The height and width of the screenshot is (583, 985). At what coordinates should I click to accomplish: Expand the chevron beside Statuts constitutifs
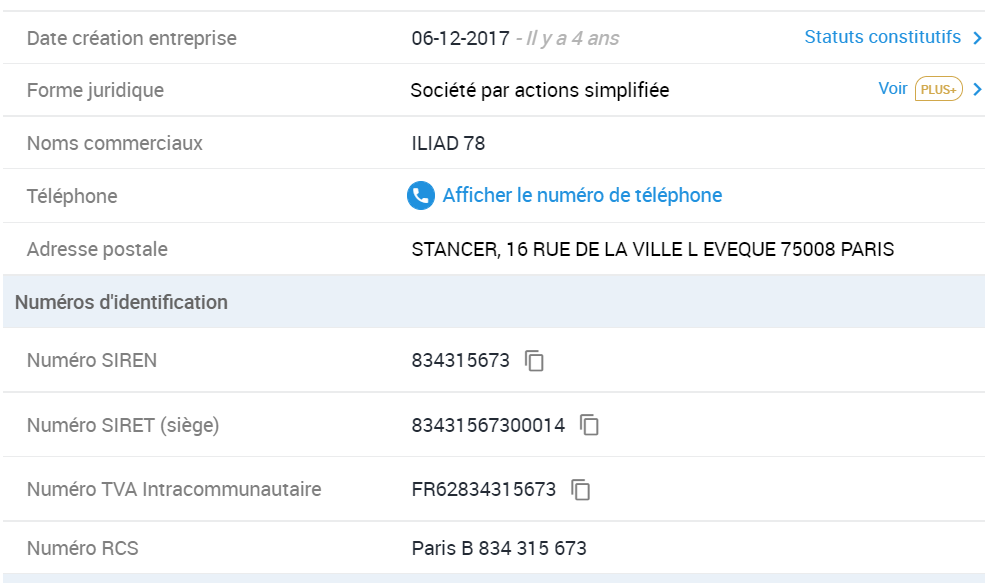tap(977, 38)
